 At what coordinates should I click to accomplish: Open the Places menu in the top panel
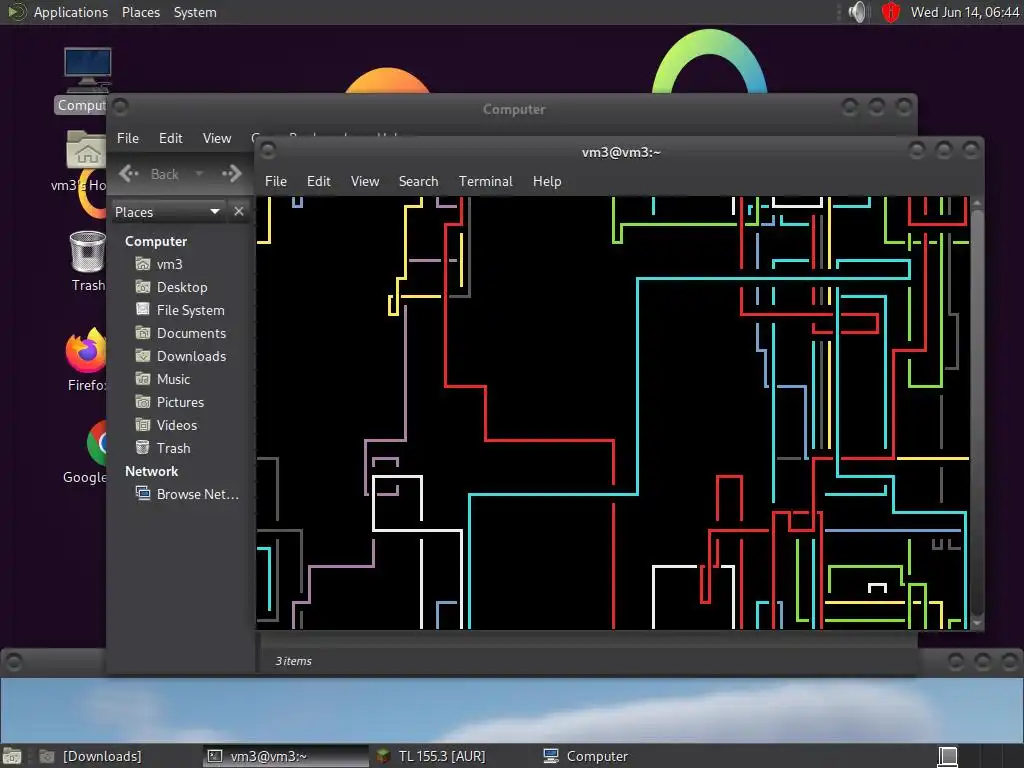pyautogui.click(x=141, y=12)
